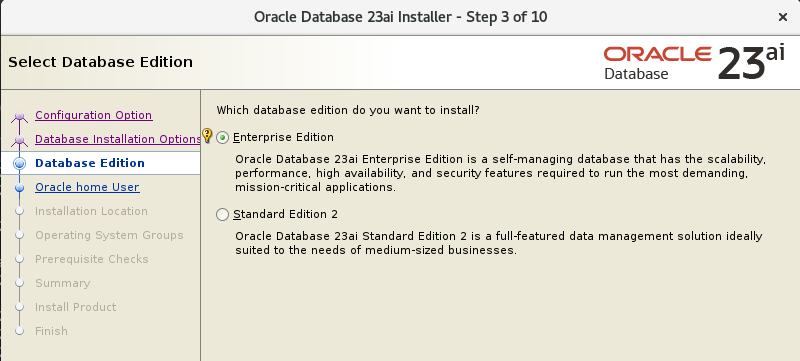Click the 23ai version logo graphic
This screenshot has width=800, height=361.
751,62
